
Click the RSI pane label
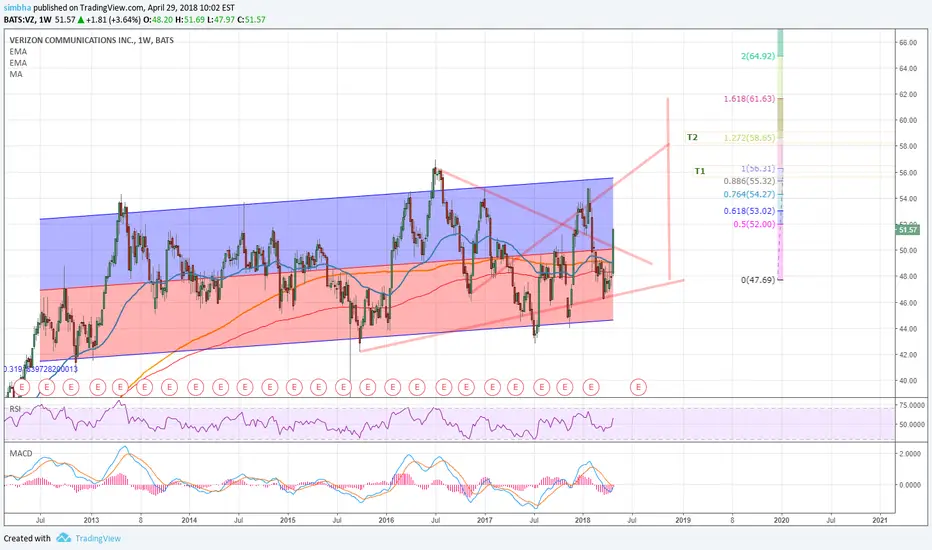tap(15, 409)
